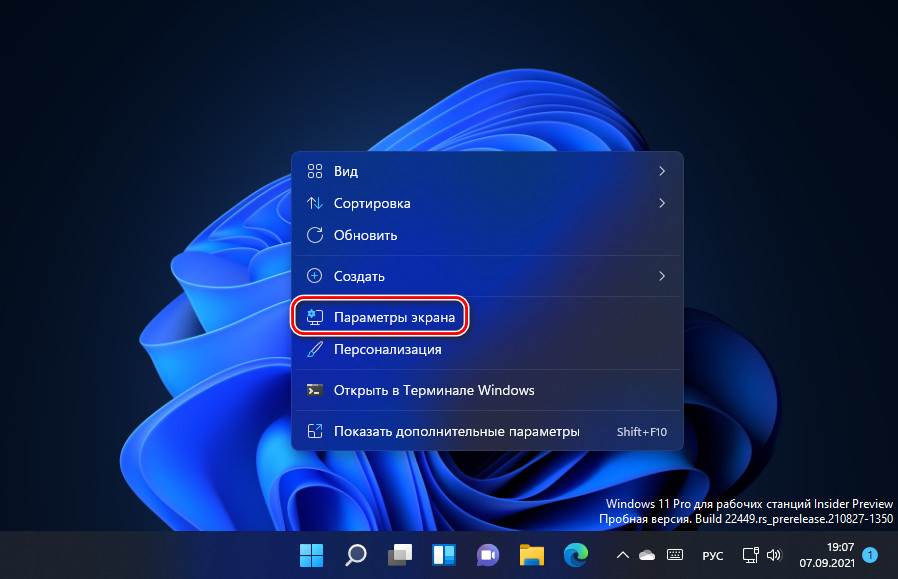Open Task View on the taskbar
The image size is (898, 579).
tap(400, 555)
